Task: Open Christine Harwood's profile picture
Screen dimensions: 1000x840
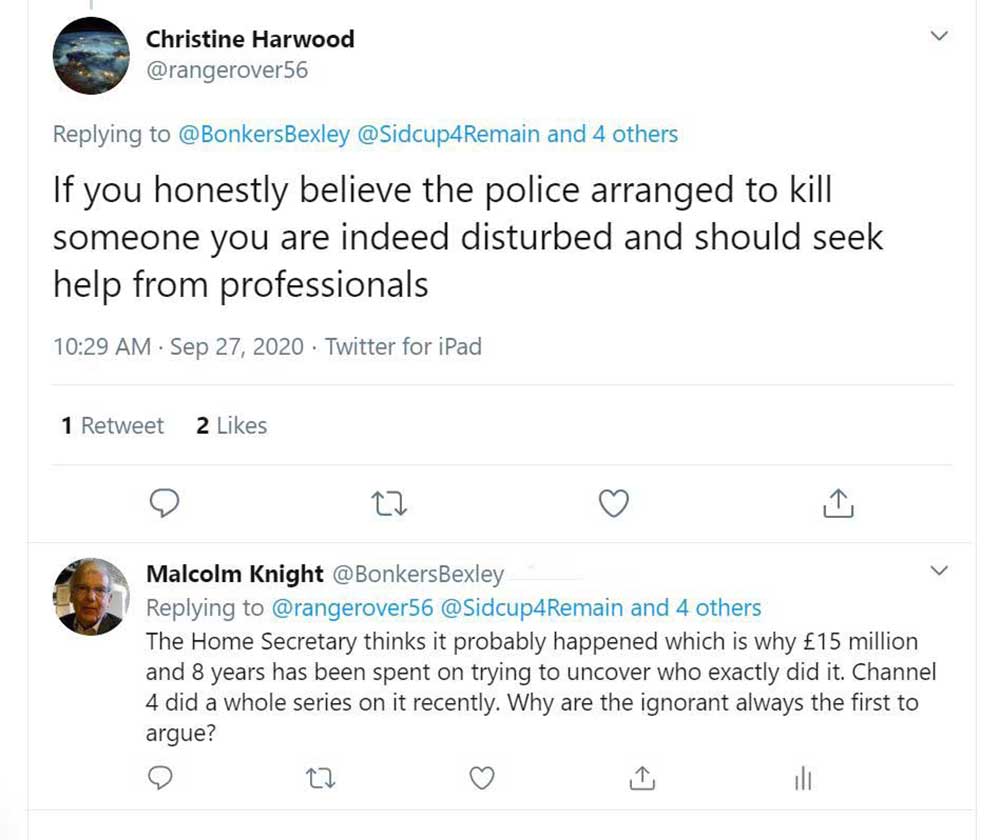Action: [x=91, y=56]
